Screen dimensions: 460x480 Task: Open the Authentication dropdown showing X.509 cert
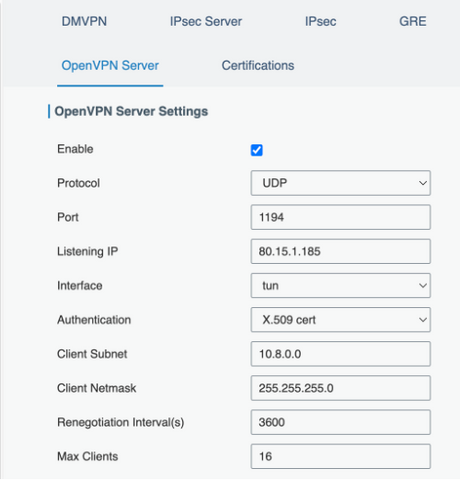coord(341,320)
